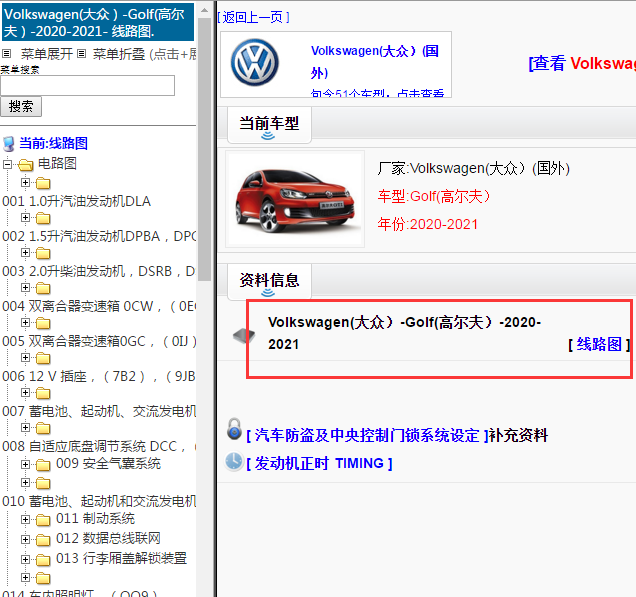Click the 车型:Golf(高尔夫) text
The width and height of the screenshot is (636, 597).
(434, 196)
